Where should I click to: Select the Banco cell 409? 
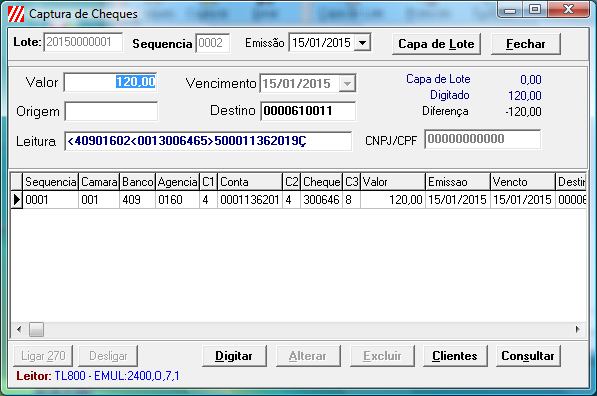click(137, 200)
